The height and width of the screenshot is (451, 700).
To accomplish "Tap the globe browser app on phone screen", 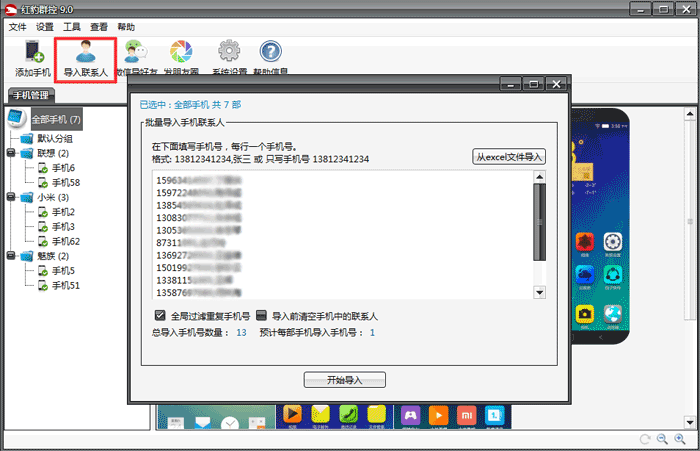I will point(613,314).
